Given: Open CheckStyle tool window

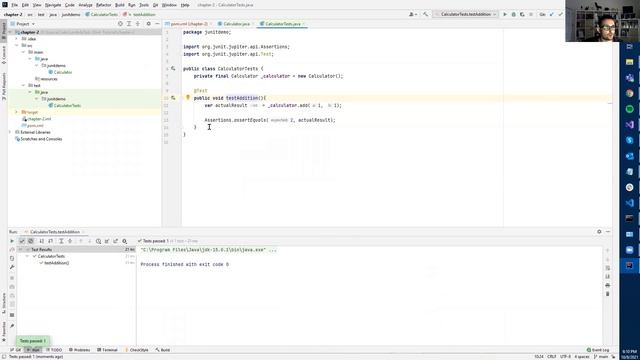Looking at the screenshot, I should point(137,350).
